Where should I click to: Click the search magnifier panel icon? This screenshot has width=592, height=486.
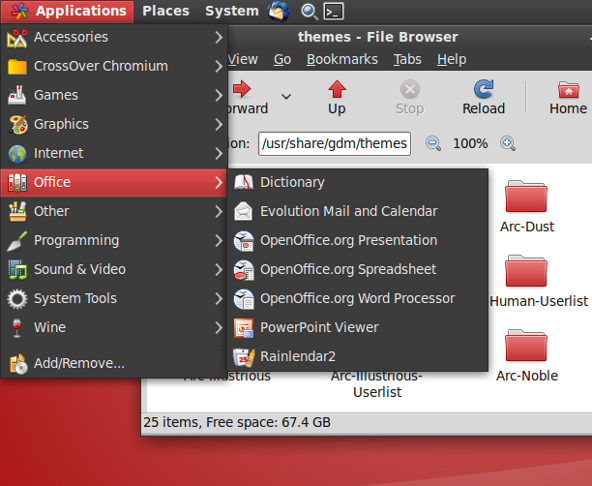[x=309, y=11]
